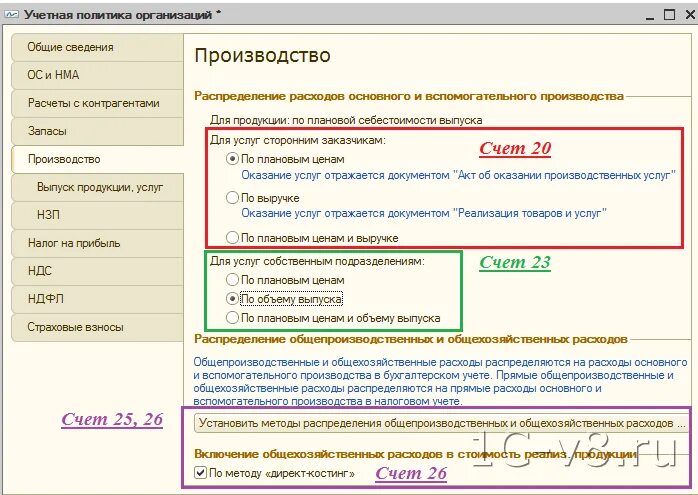Open Выпуск продукции, услуг subsection
Screen dimensions: 698x495
point(97,187)
